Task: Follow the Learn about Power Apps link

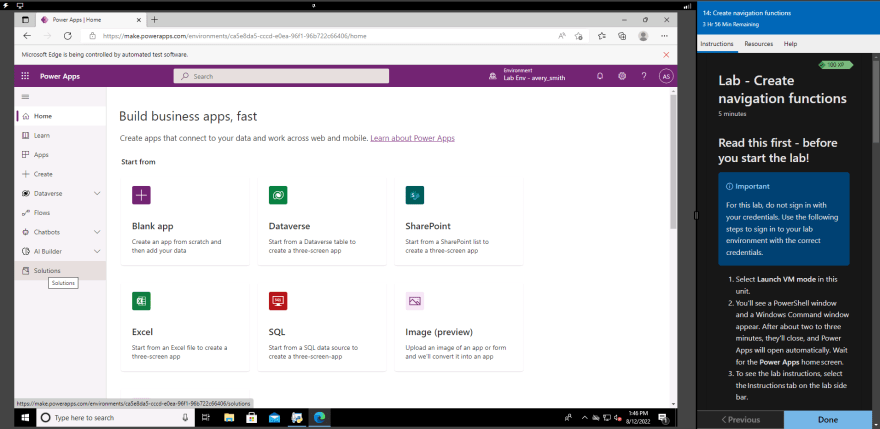Action: pos(412,138)
